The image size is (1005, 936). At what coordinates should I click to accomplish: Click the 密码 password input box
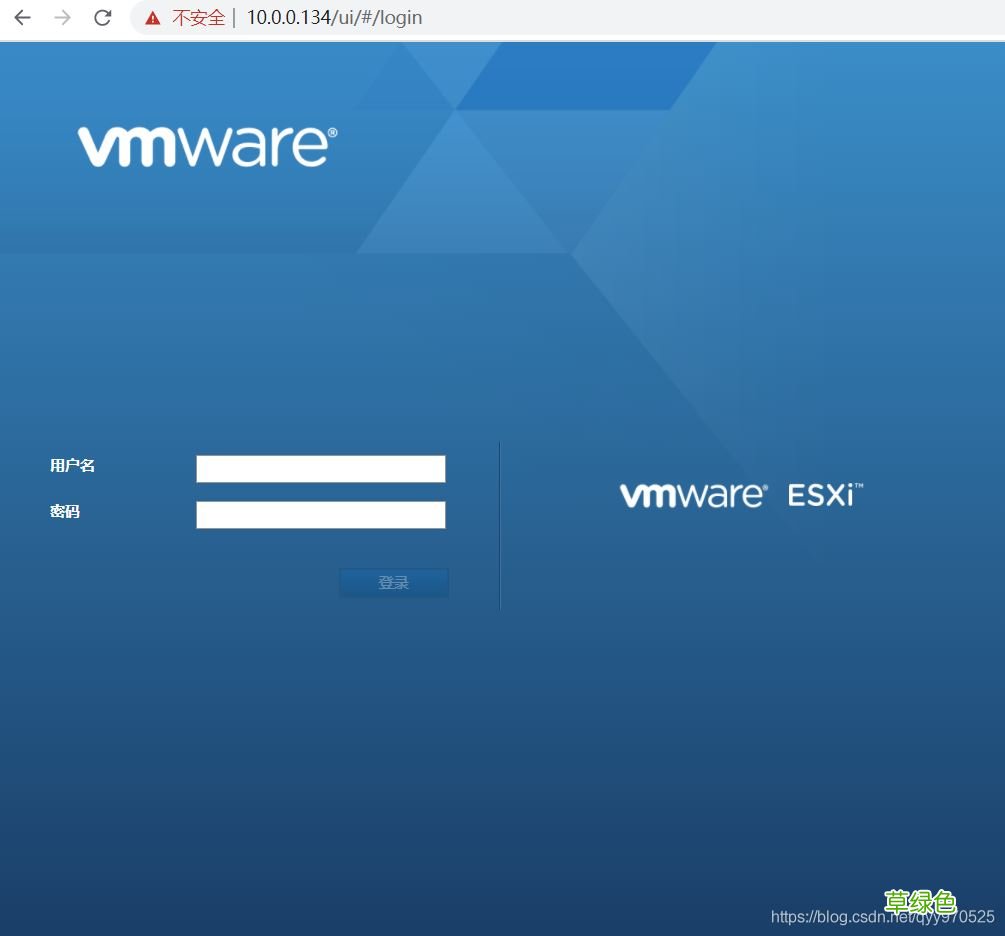tap(320, 515)
